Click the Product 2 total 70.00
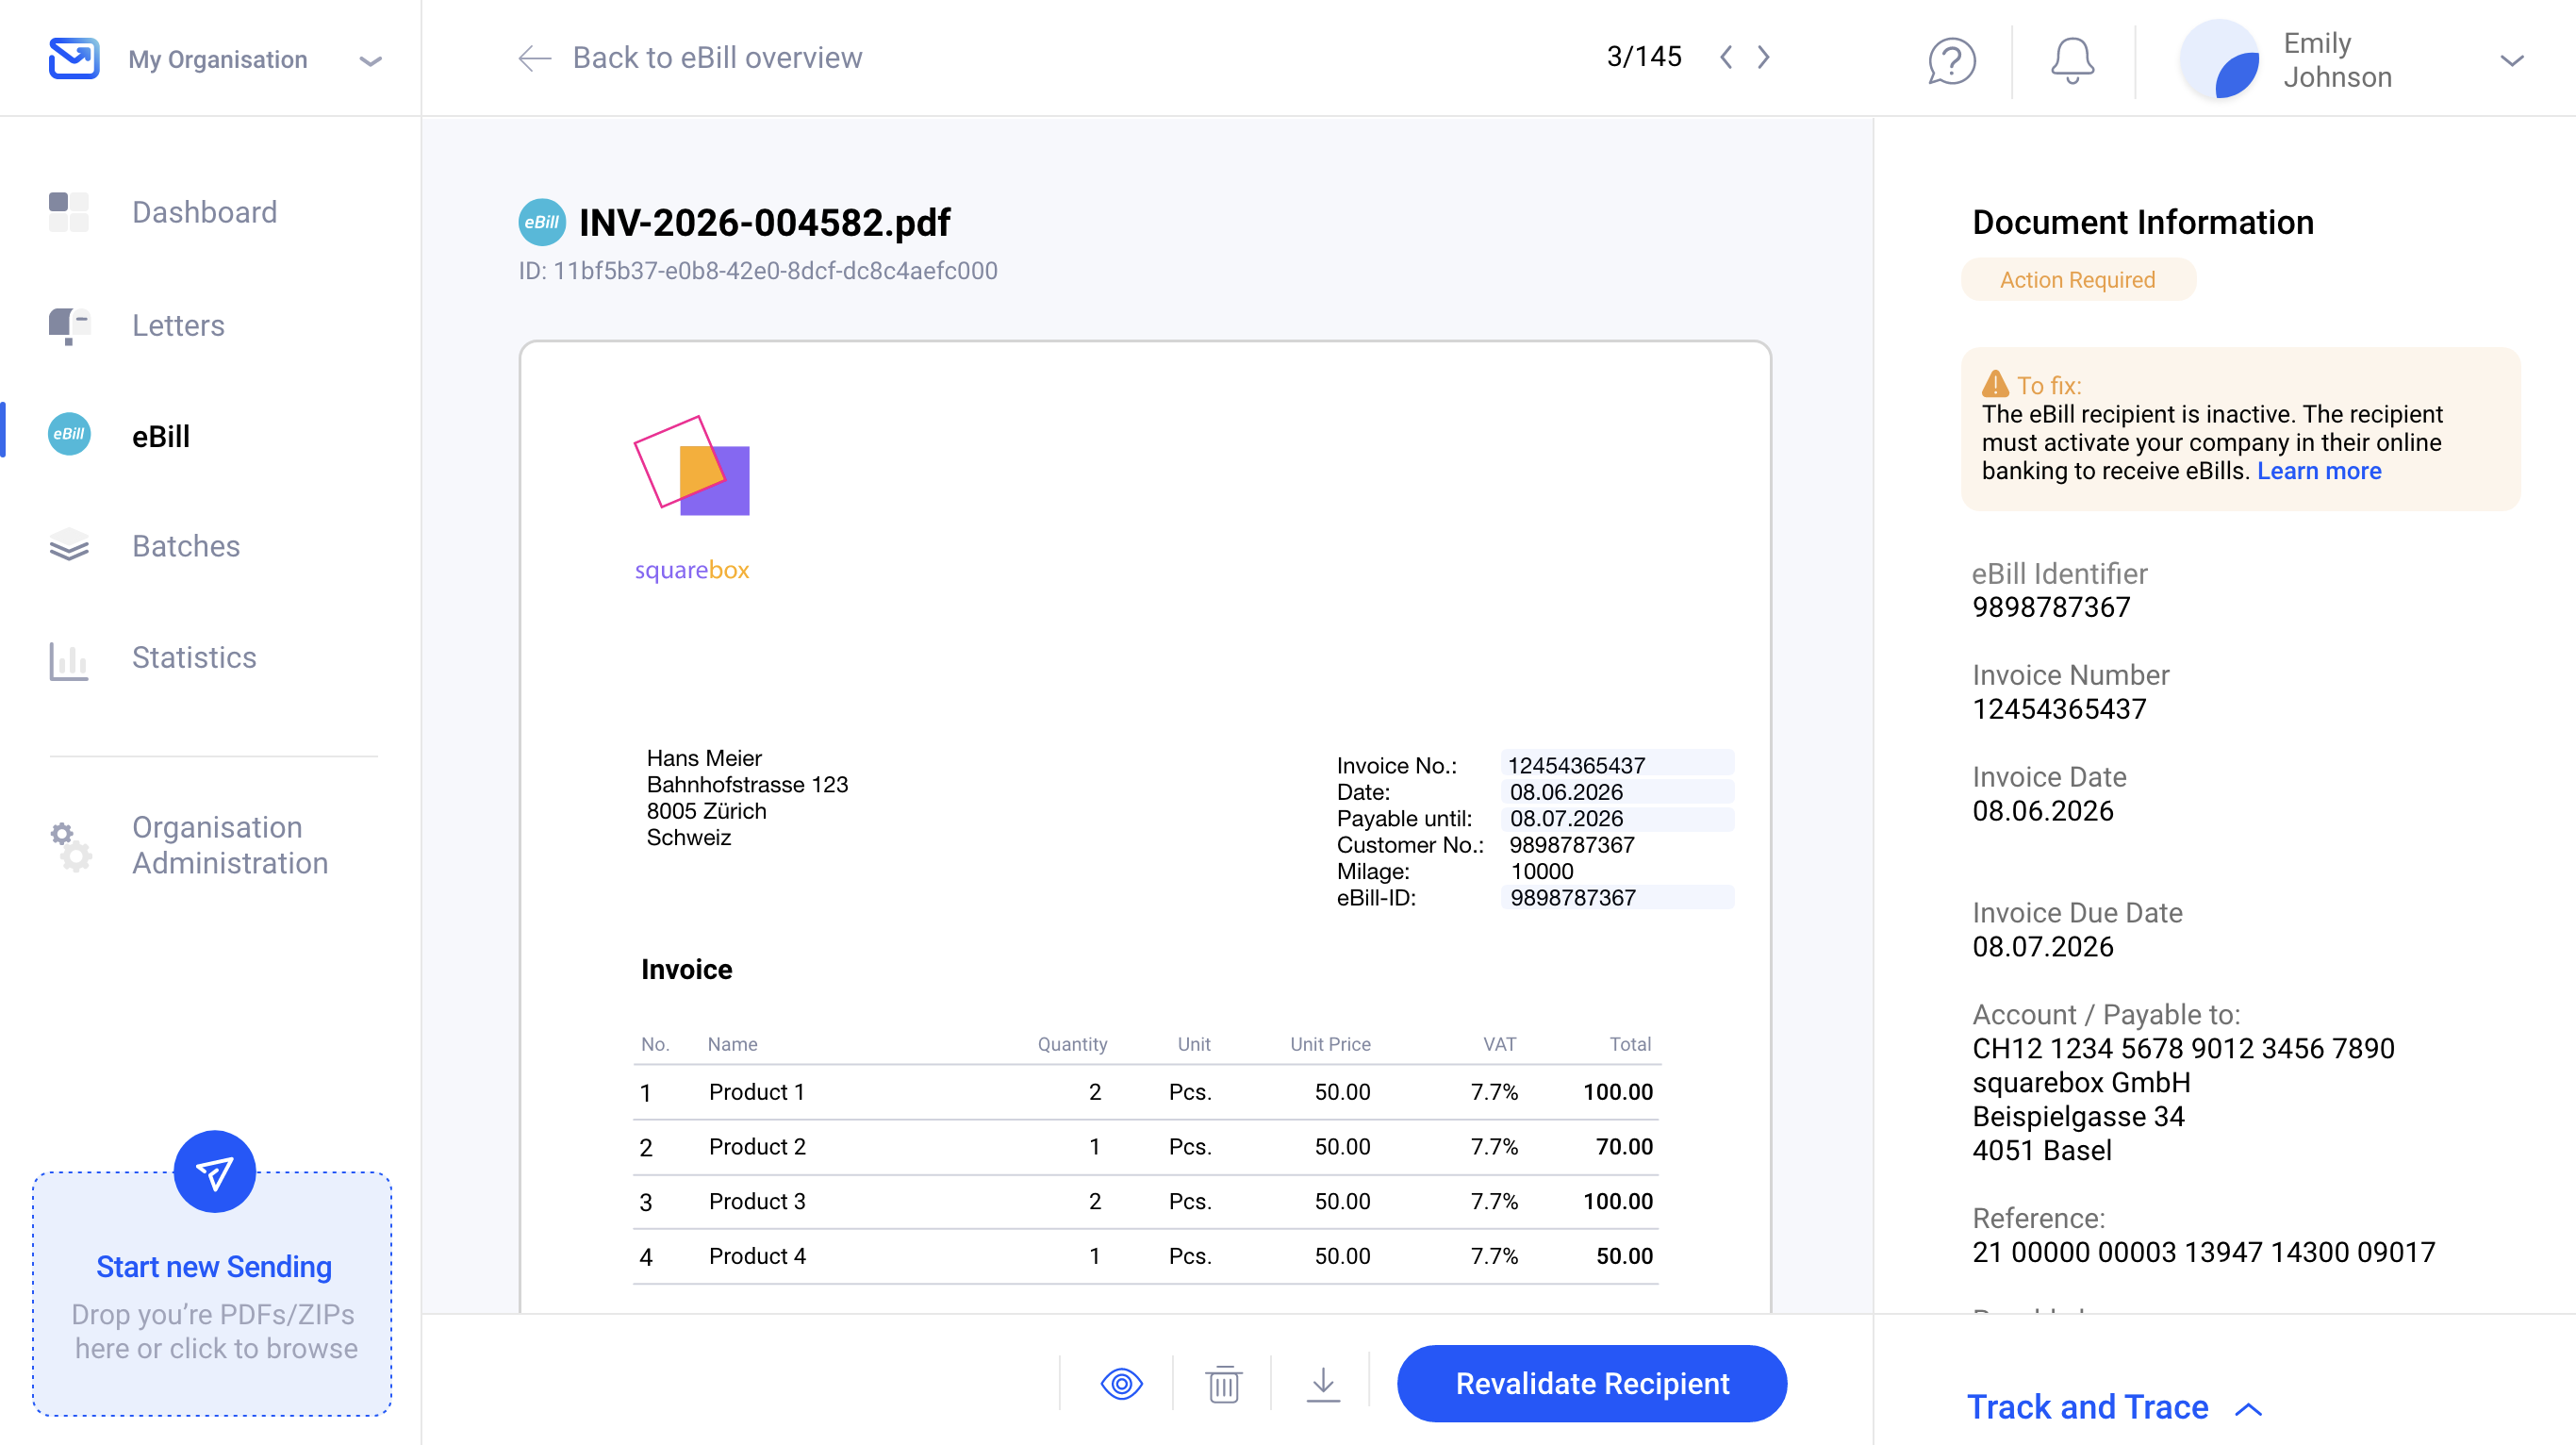The height and width of the screenshot is (1445, 2576). click(x=1625, y=1147)
